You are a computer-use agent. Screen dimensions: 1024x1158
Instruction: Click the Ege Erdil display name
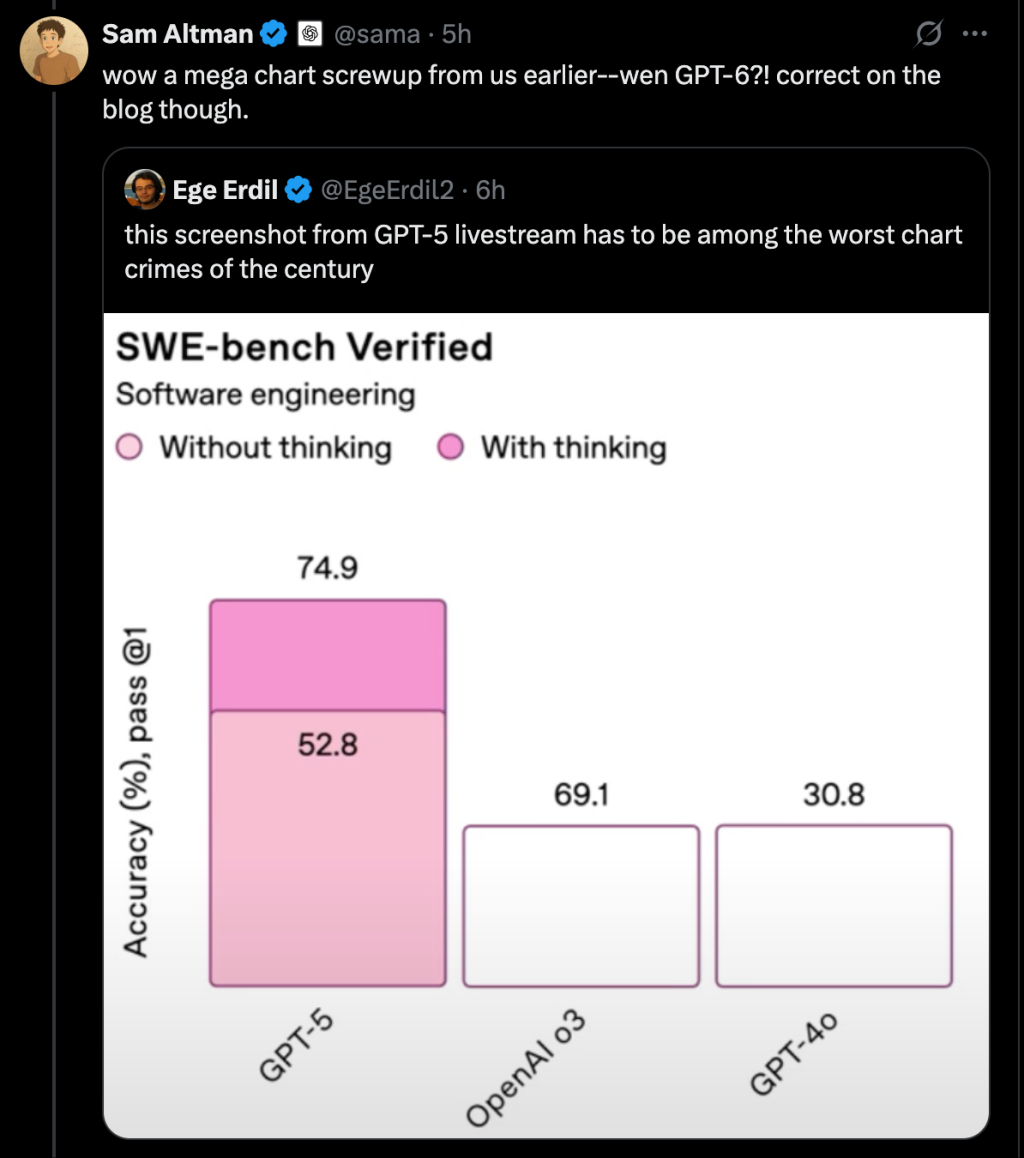(x=225, y=189)
